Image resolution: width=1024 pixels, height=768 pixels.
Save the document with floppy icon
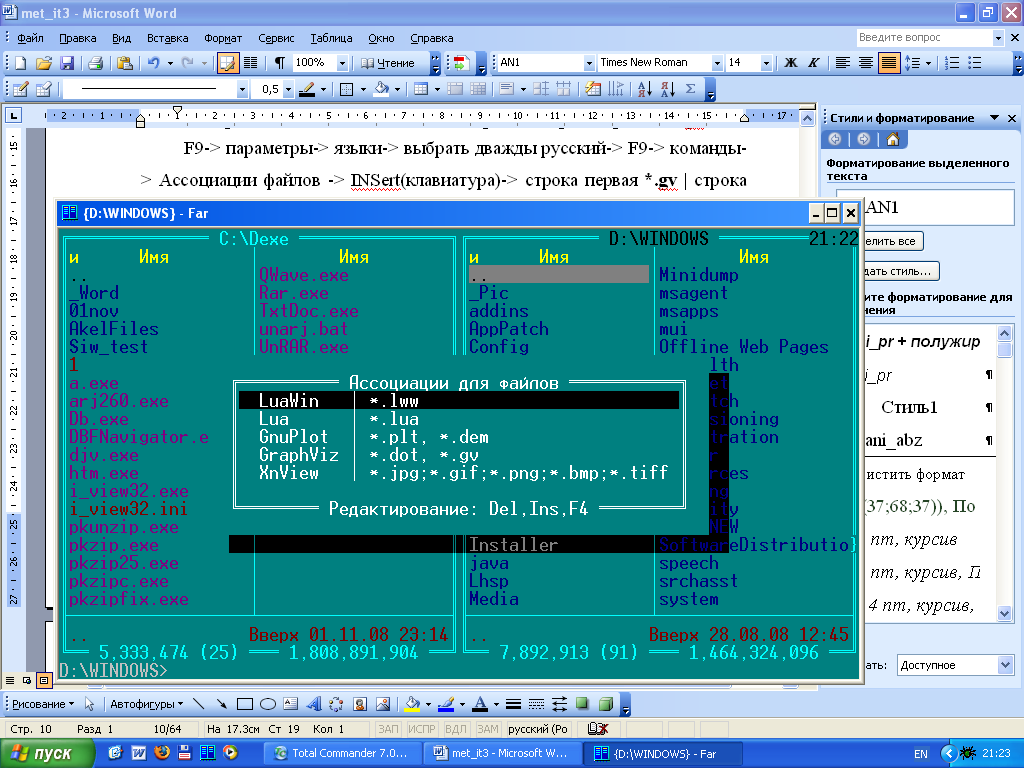pyautogui.click(x=67, y=63)
